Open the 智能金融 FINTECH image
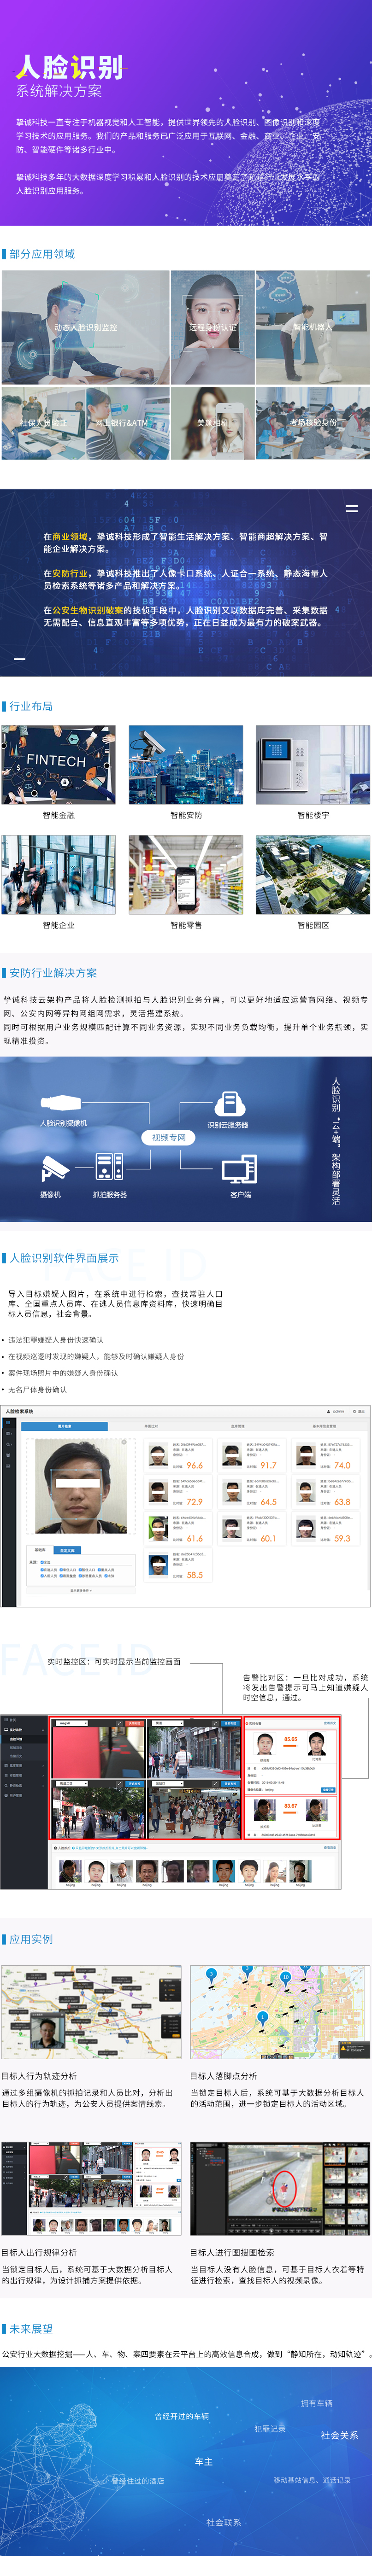The height and width of the screenshot is (2576, 372). pyautogui.click(x=58, y=765)
